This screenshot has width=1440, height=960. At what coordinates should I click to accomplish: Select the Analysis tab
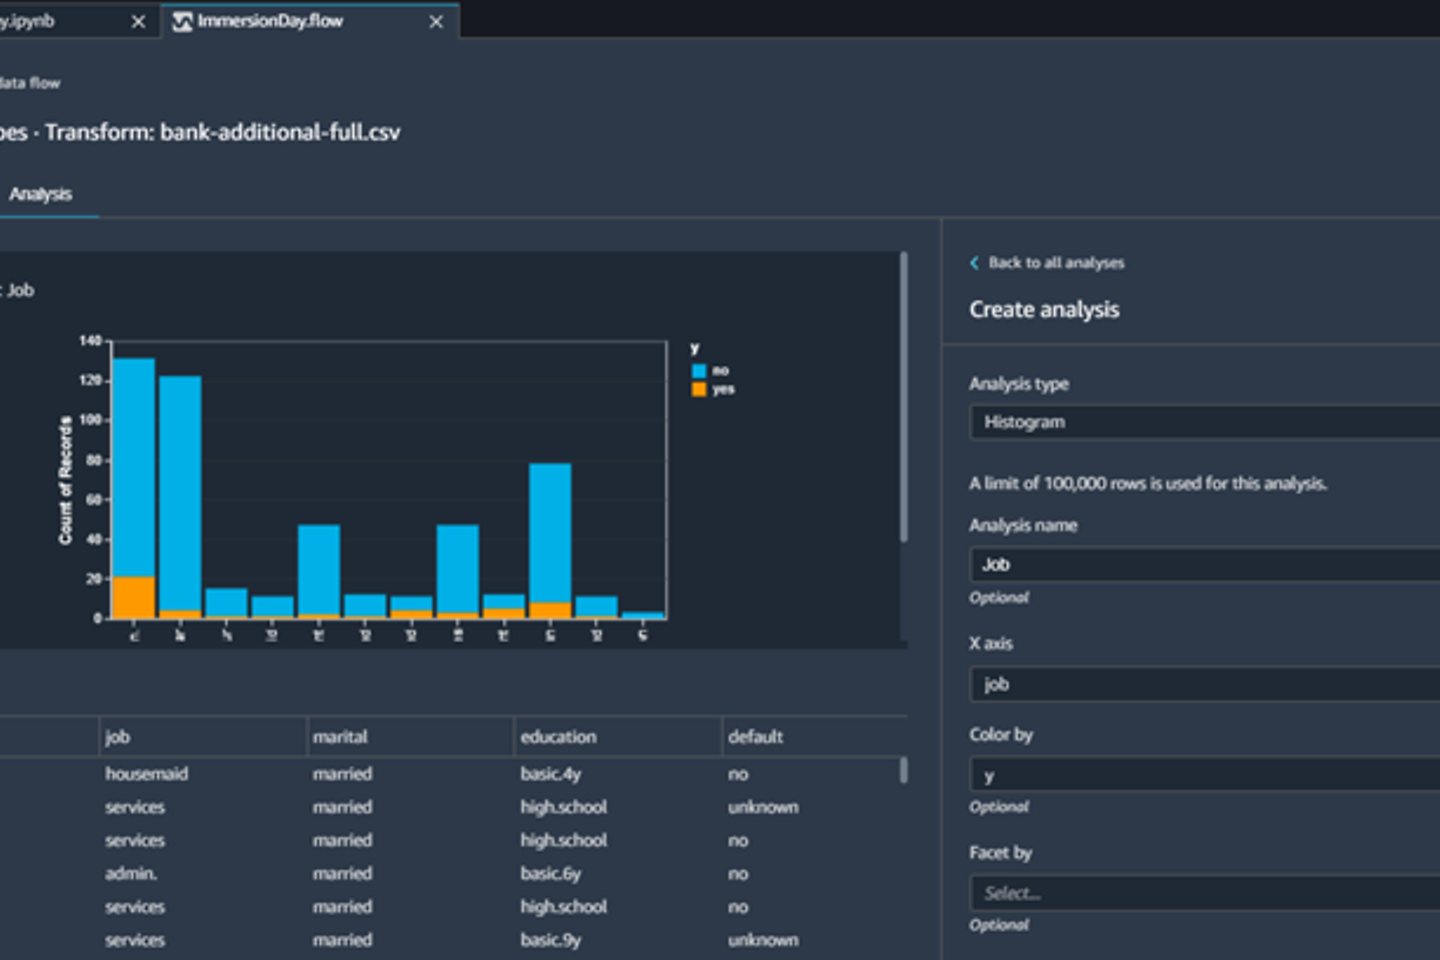point(41,194)
